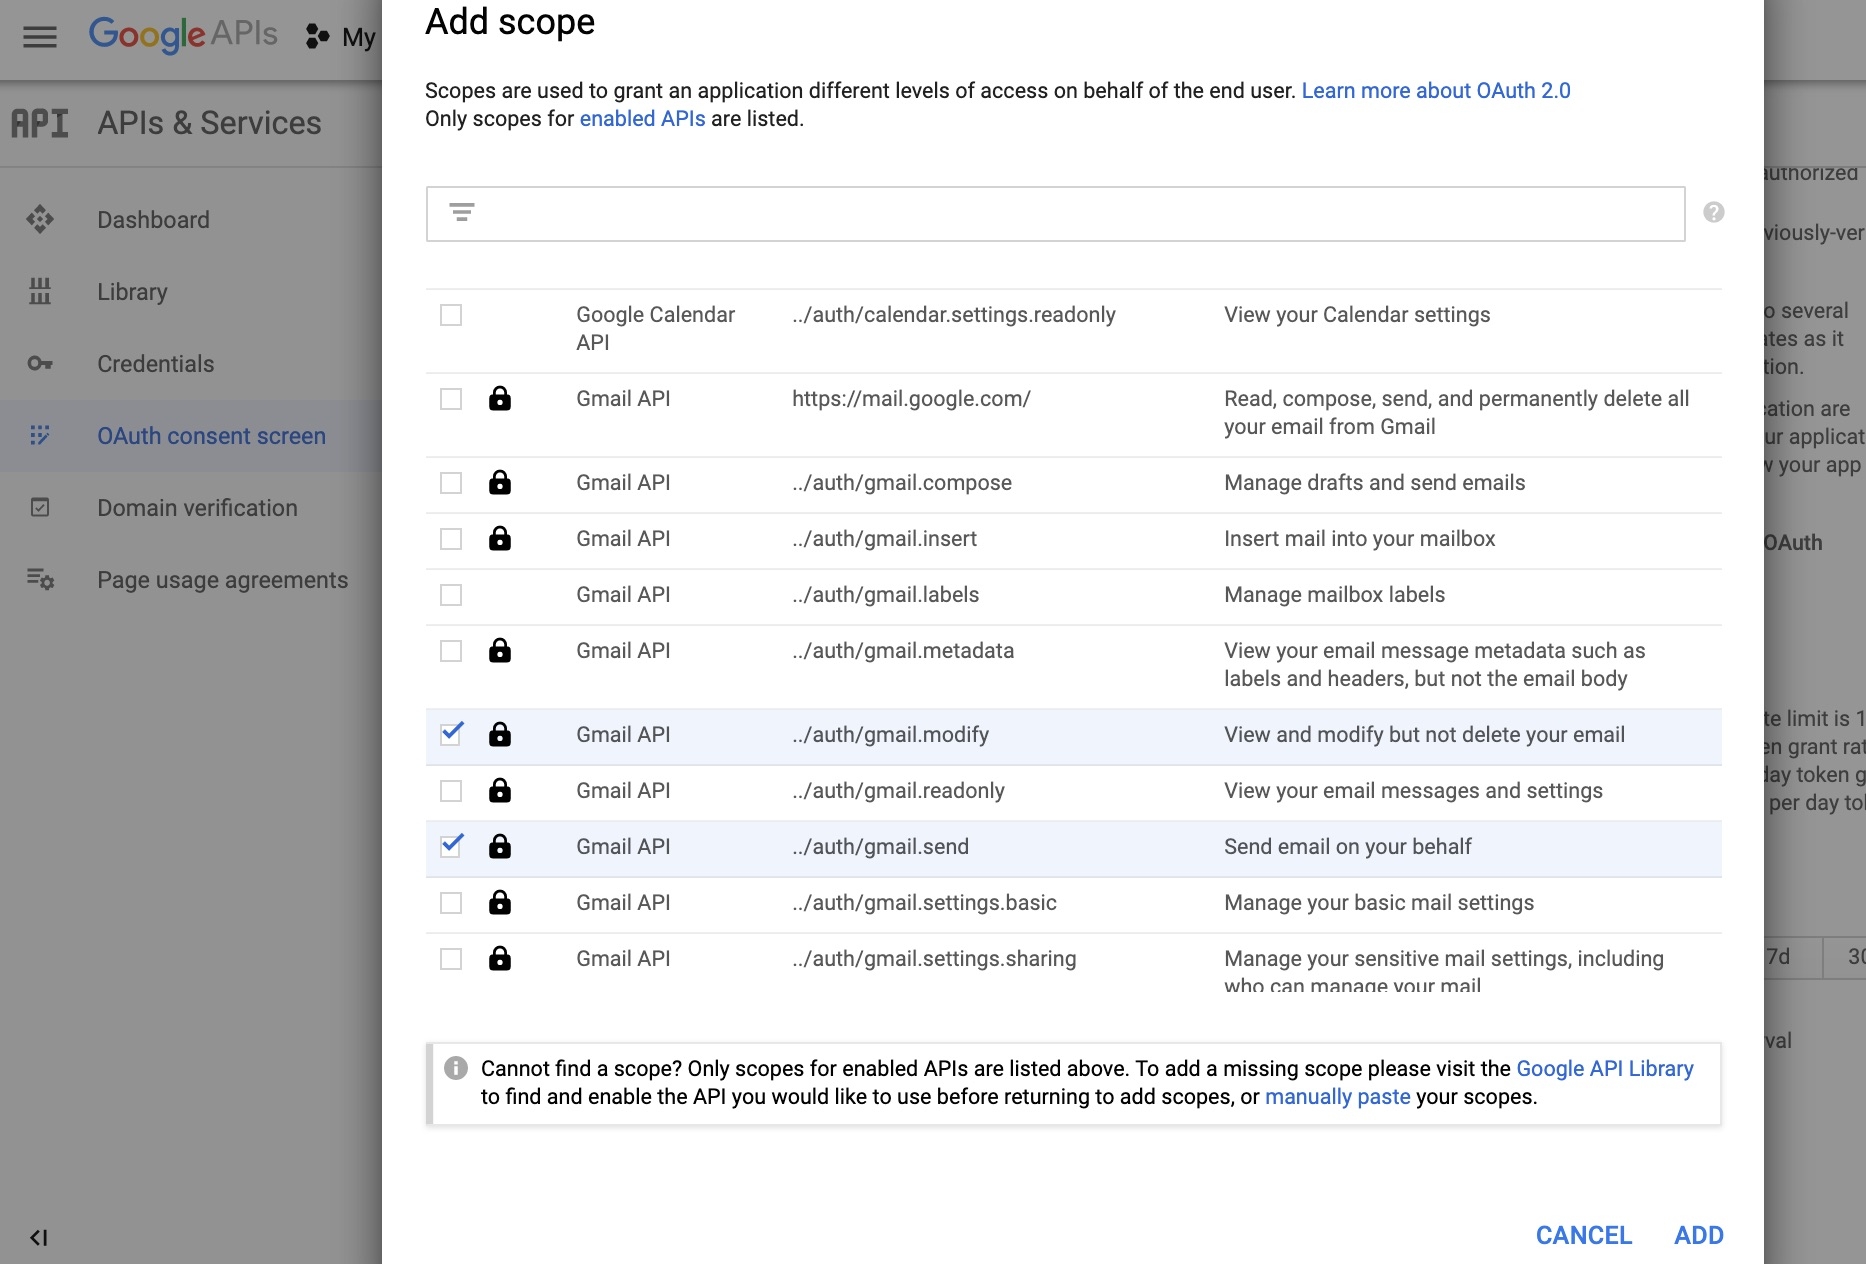Check the calendar.settings.readonly scope box

[451, 315]
